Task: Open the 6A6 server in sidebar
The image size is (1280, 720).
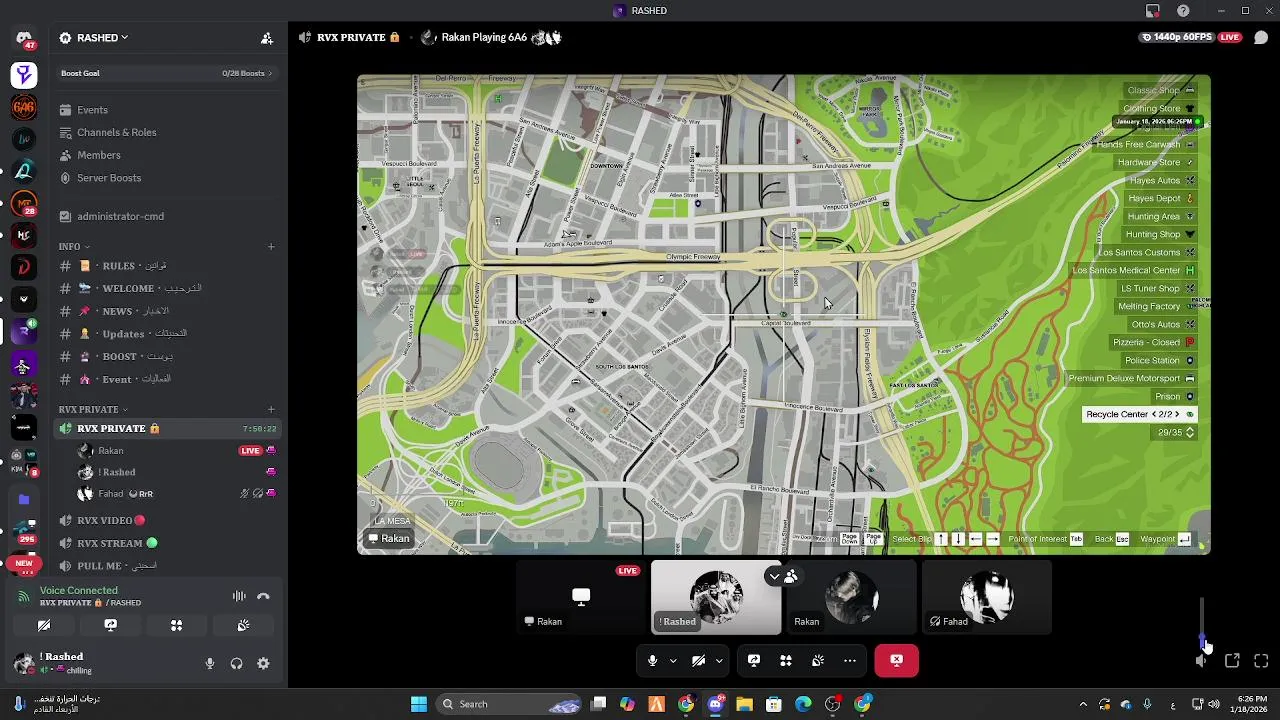Action: pyautogui.click(x=24, y=107)
